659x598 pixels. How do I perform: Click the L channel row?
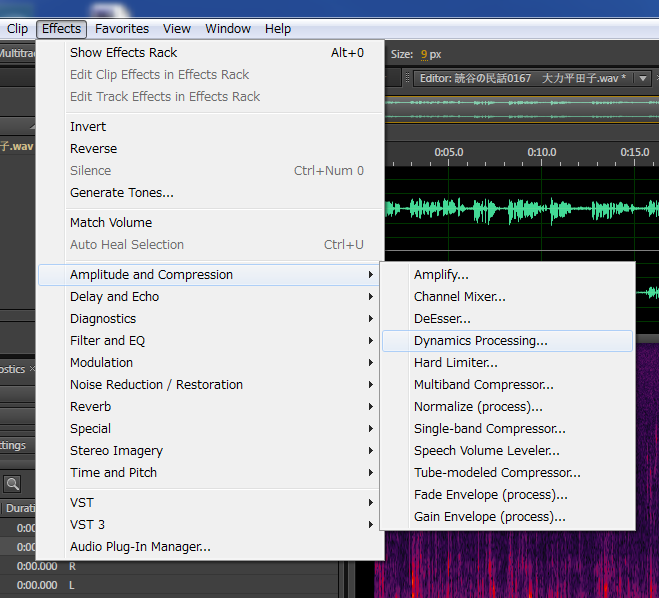click(168, 585)
